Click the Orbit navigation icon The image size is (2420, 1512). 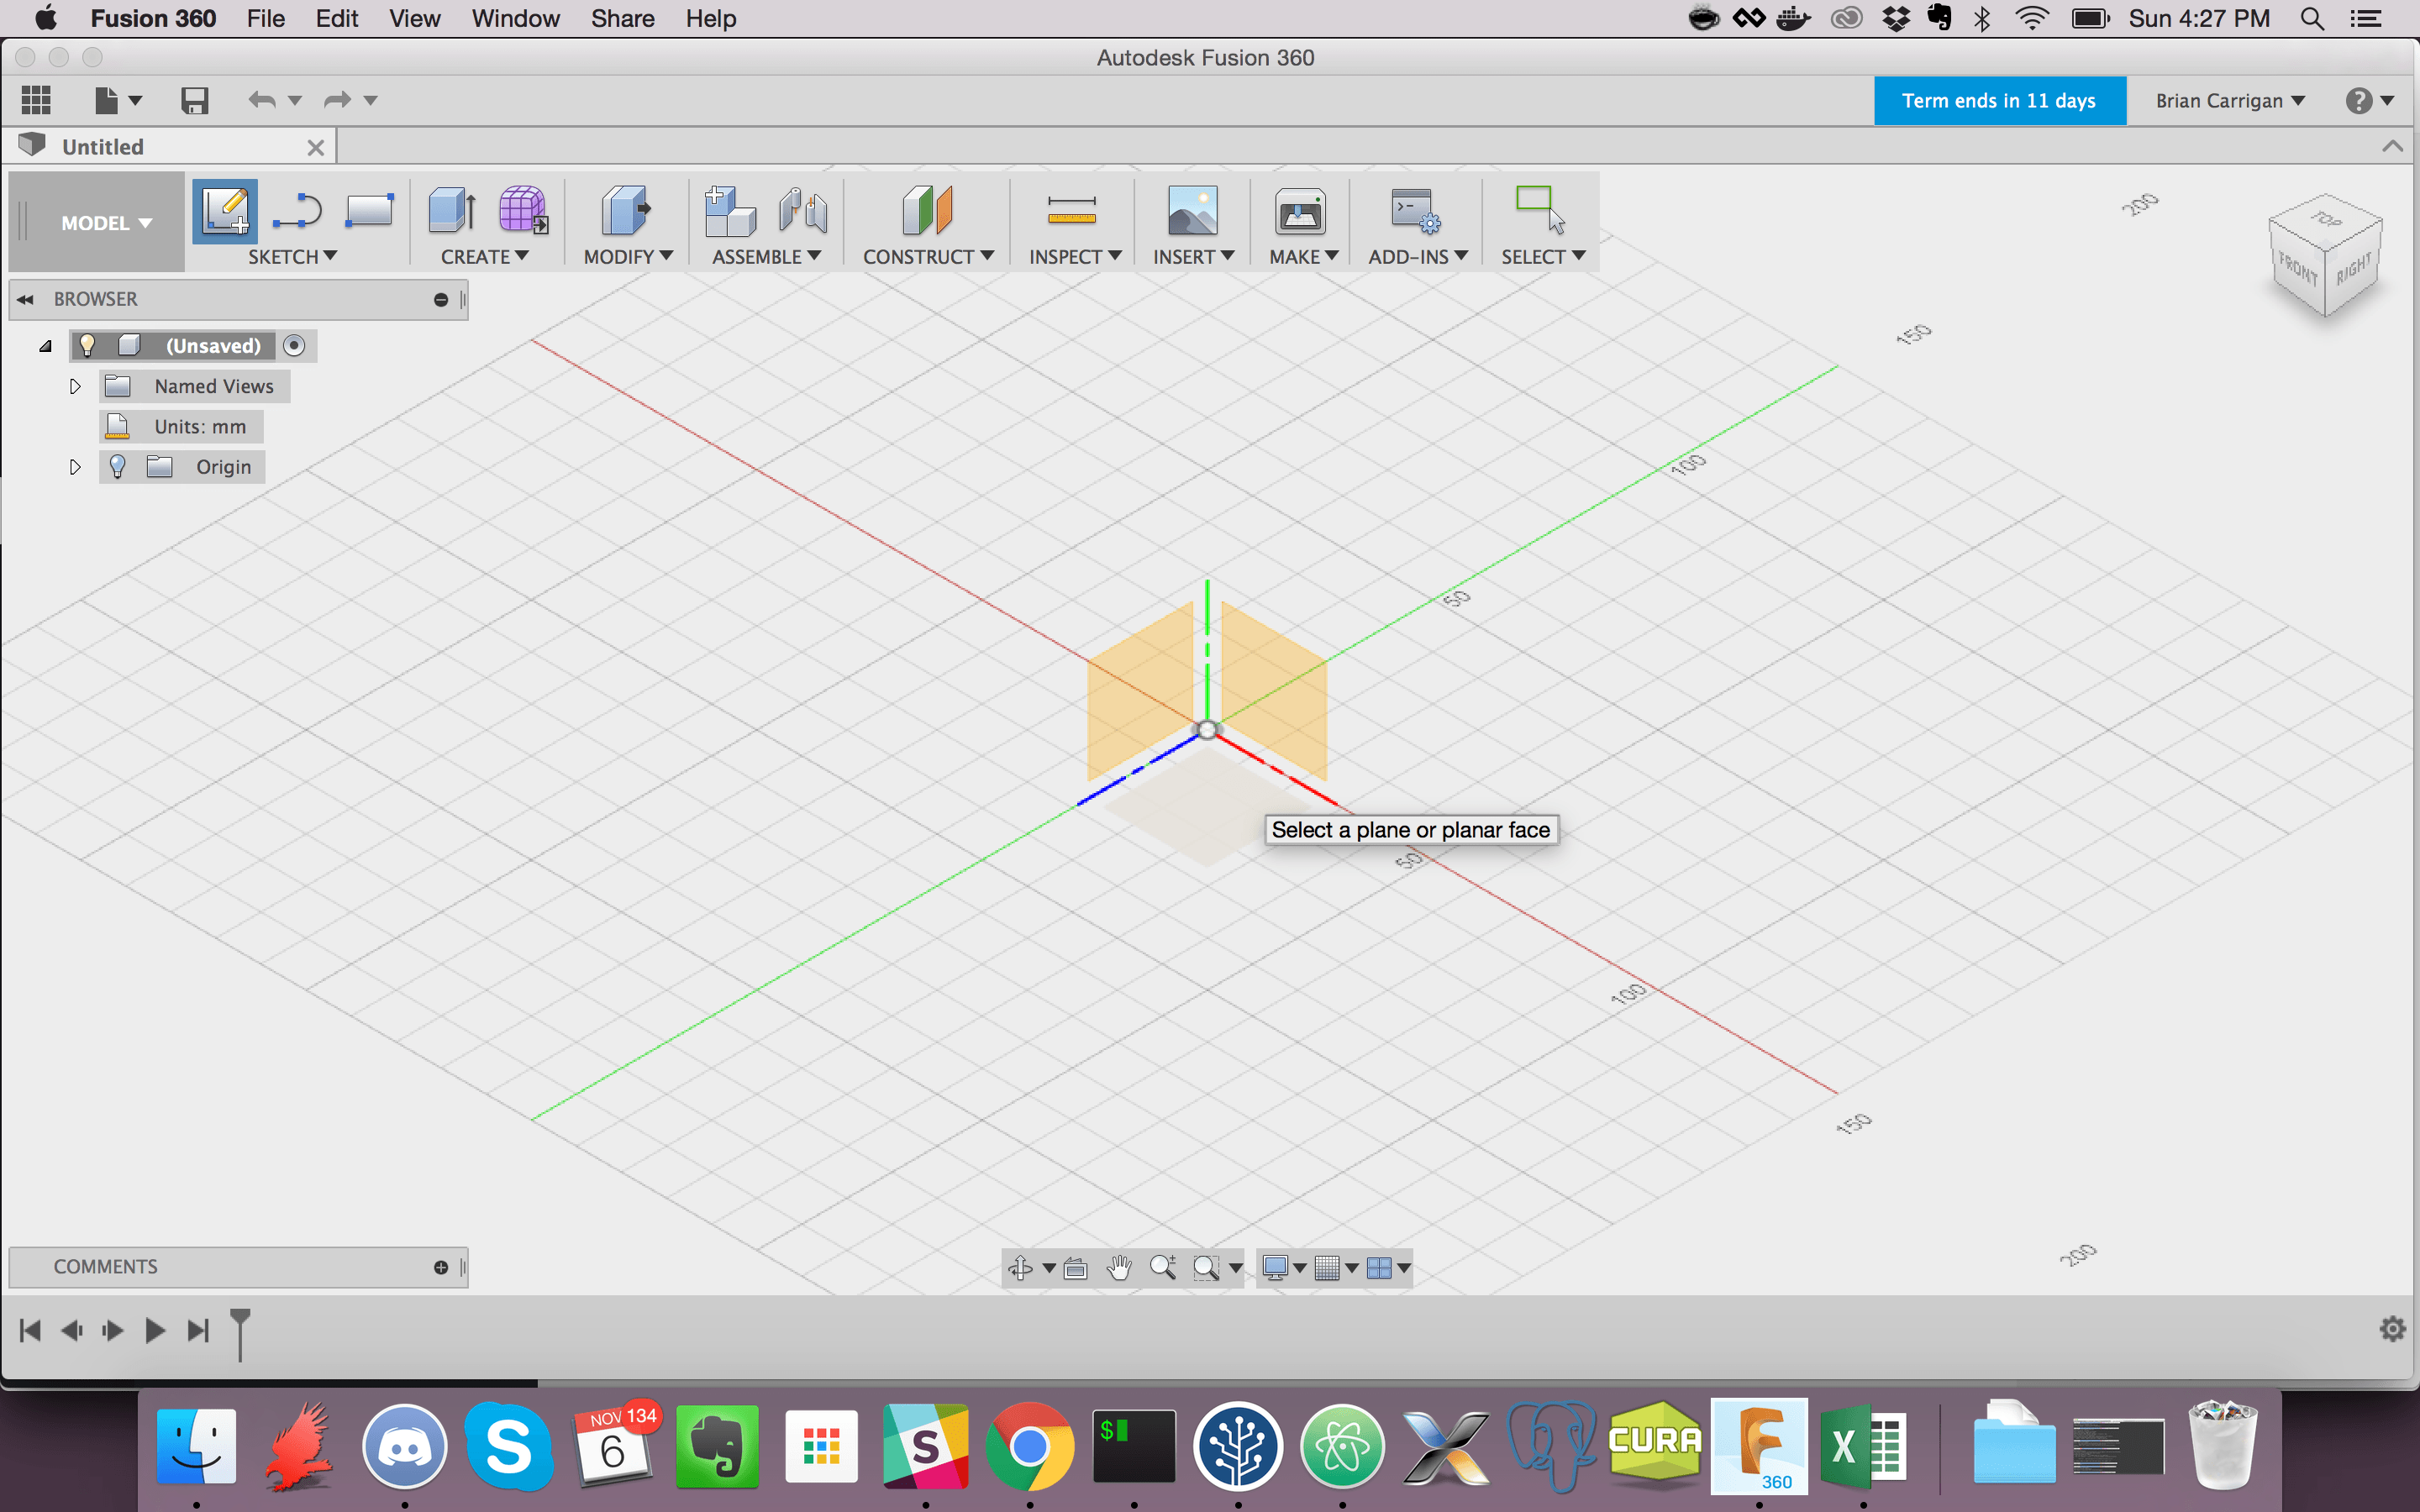pyautogui.click(x=1020, y=1268)
